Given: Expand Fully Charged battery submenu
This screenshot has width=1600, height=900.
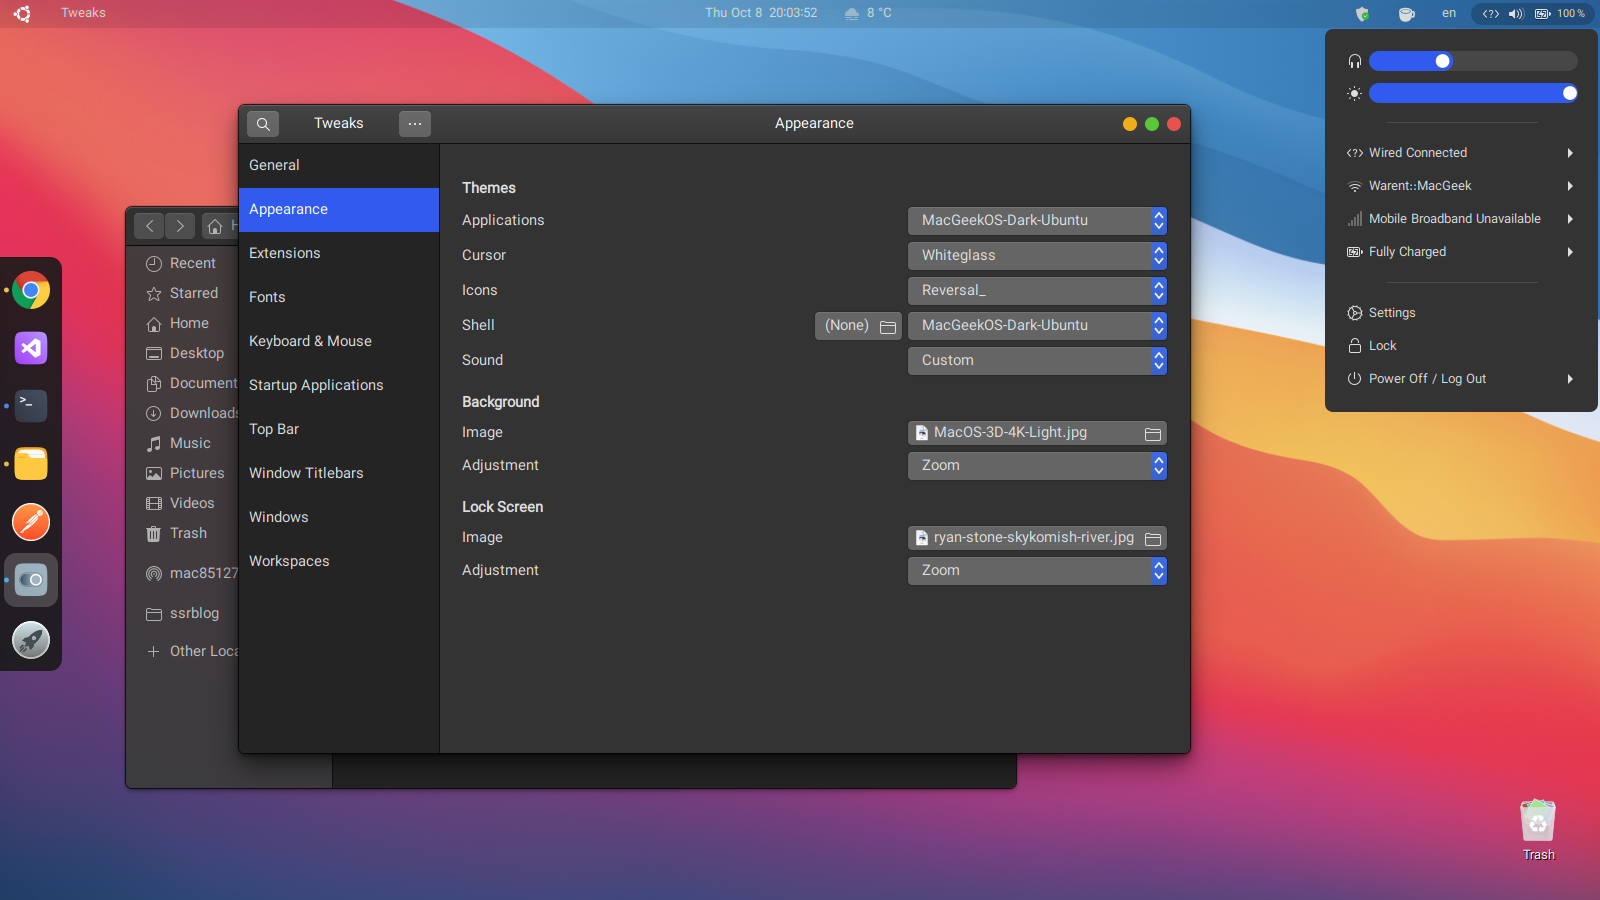Looking at the screenshot, I should pos(1461,252).
